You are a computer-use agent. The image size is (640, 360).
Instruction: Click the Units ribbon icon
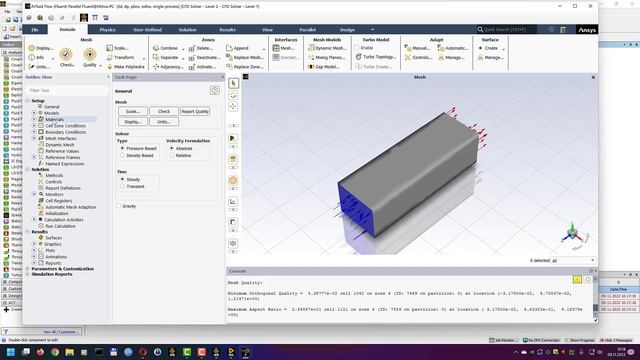(39, 67)
